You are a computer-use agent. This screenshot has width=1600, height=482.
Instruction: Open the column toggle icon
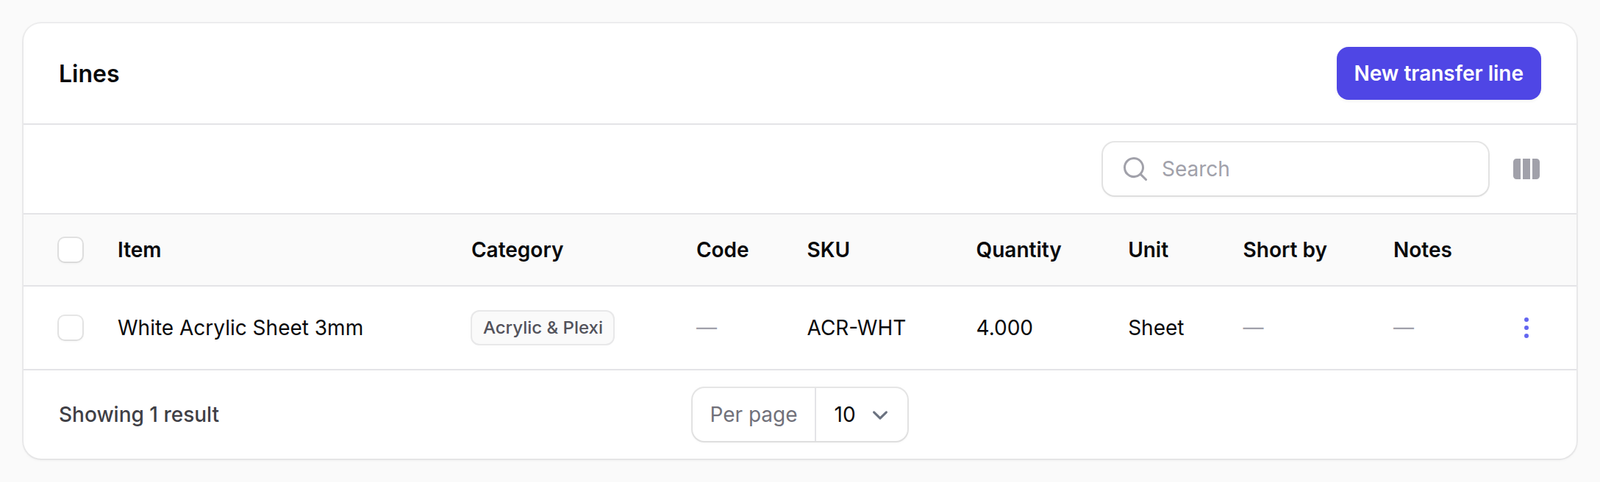[x=1526, y=169]
